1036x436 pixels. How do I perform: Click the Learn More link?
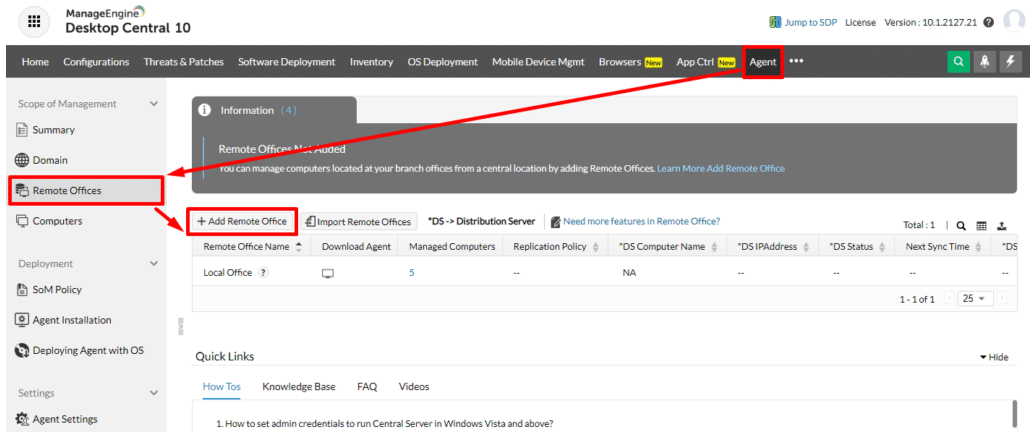(x=681, y=168)
